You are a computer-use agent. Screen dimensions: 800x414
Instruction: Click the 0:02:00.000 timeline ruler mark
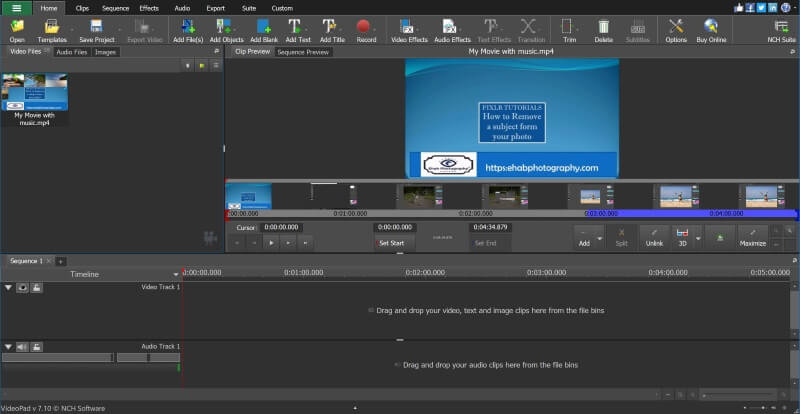pyautogui.click(x=425, y=273)
